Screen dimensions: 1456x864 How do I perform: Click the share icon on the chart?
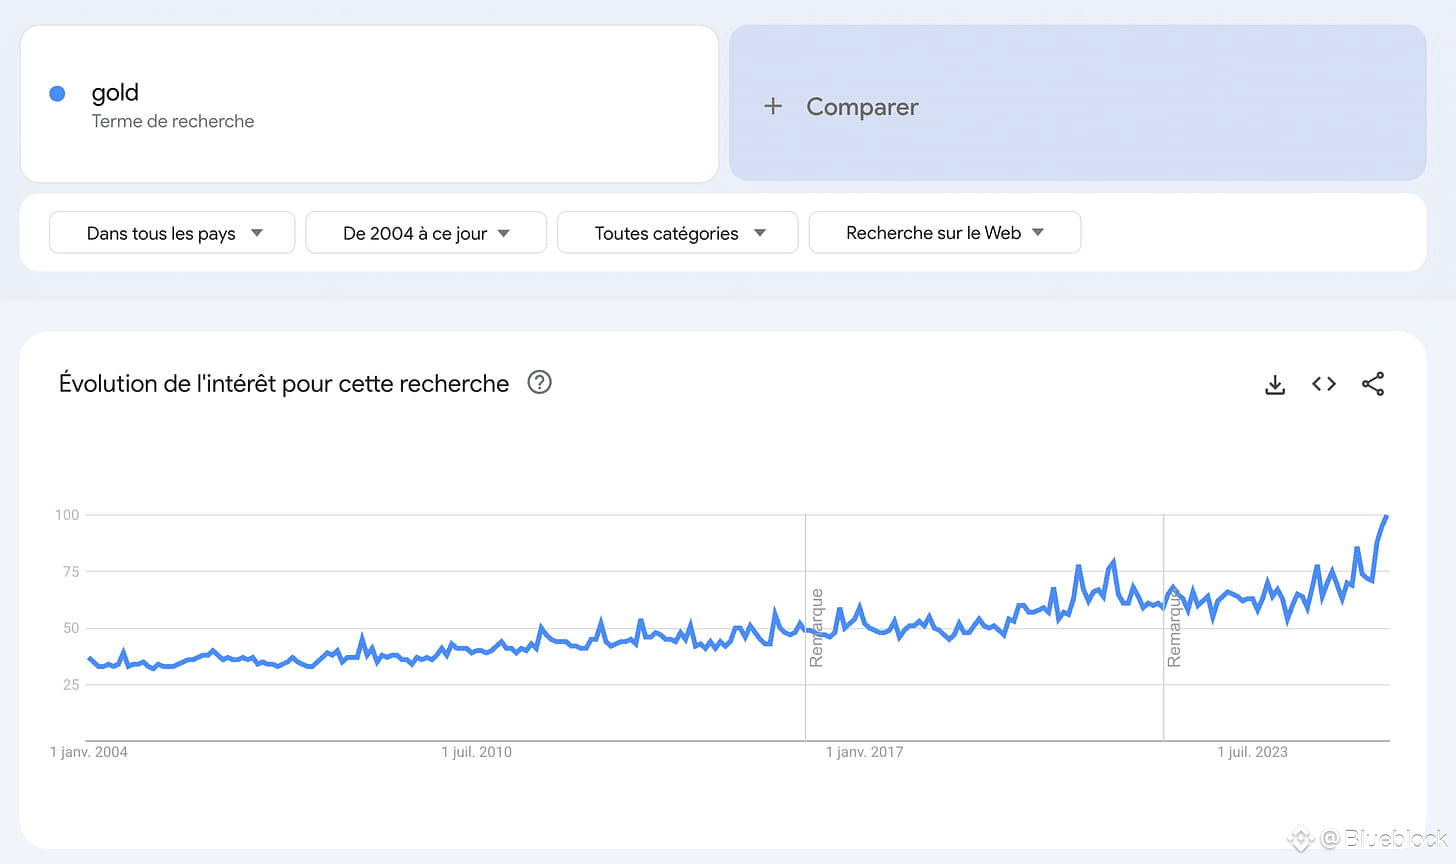[x=1373, y=384]
